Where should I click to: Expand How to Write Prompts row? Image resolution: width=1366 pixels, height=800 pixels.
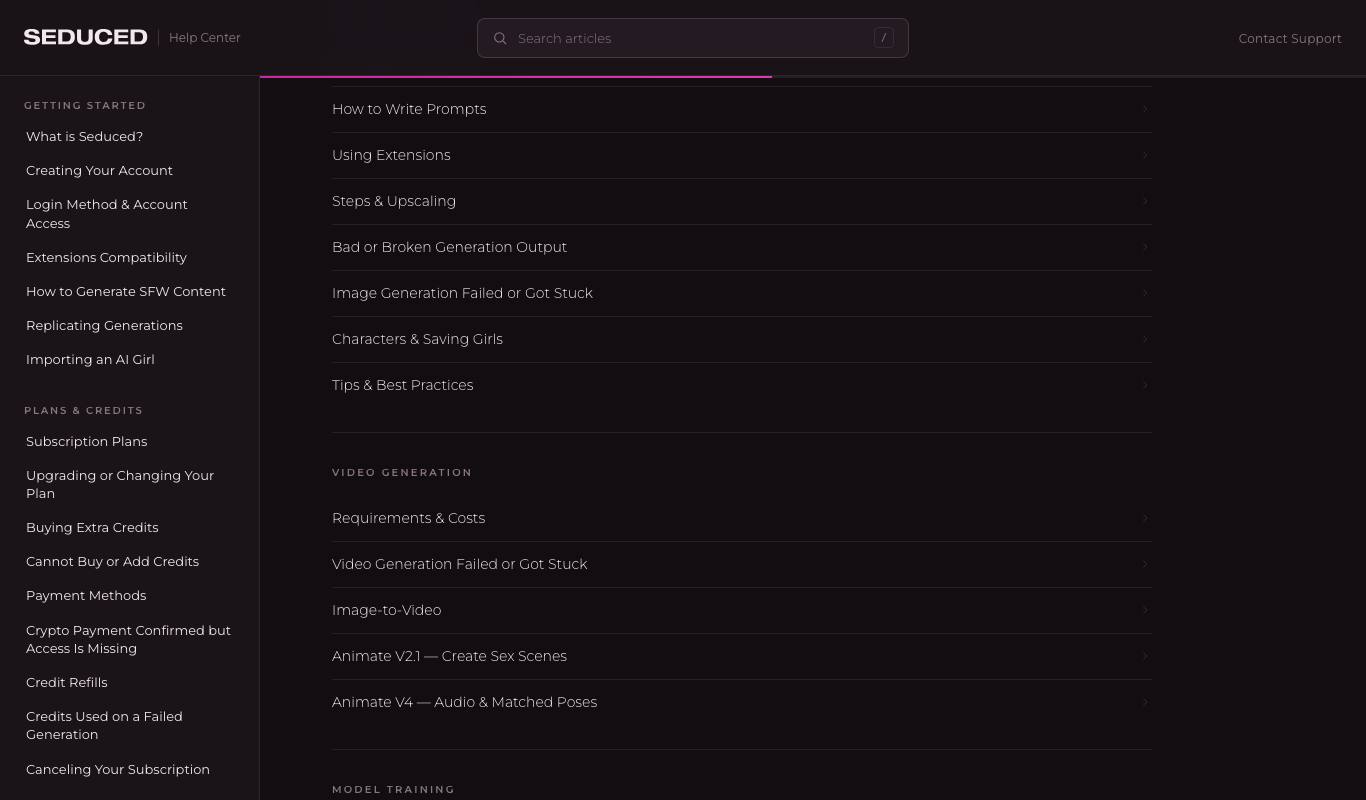742,109
